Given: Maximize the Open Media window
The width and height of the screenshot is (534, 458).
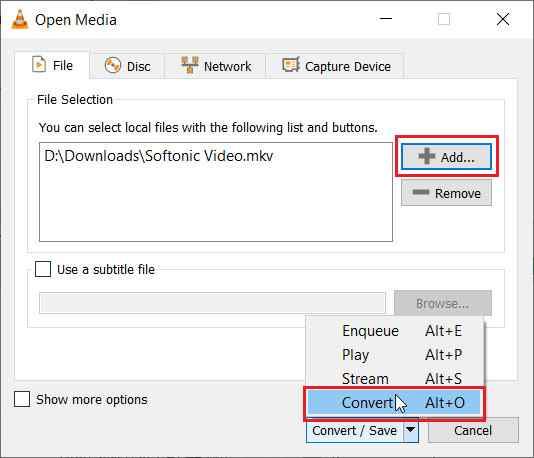Looking at the screenshot, I should click(x=443, y=19).
